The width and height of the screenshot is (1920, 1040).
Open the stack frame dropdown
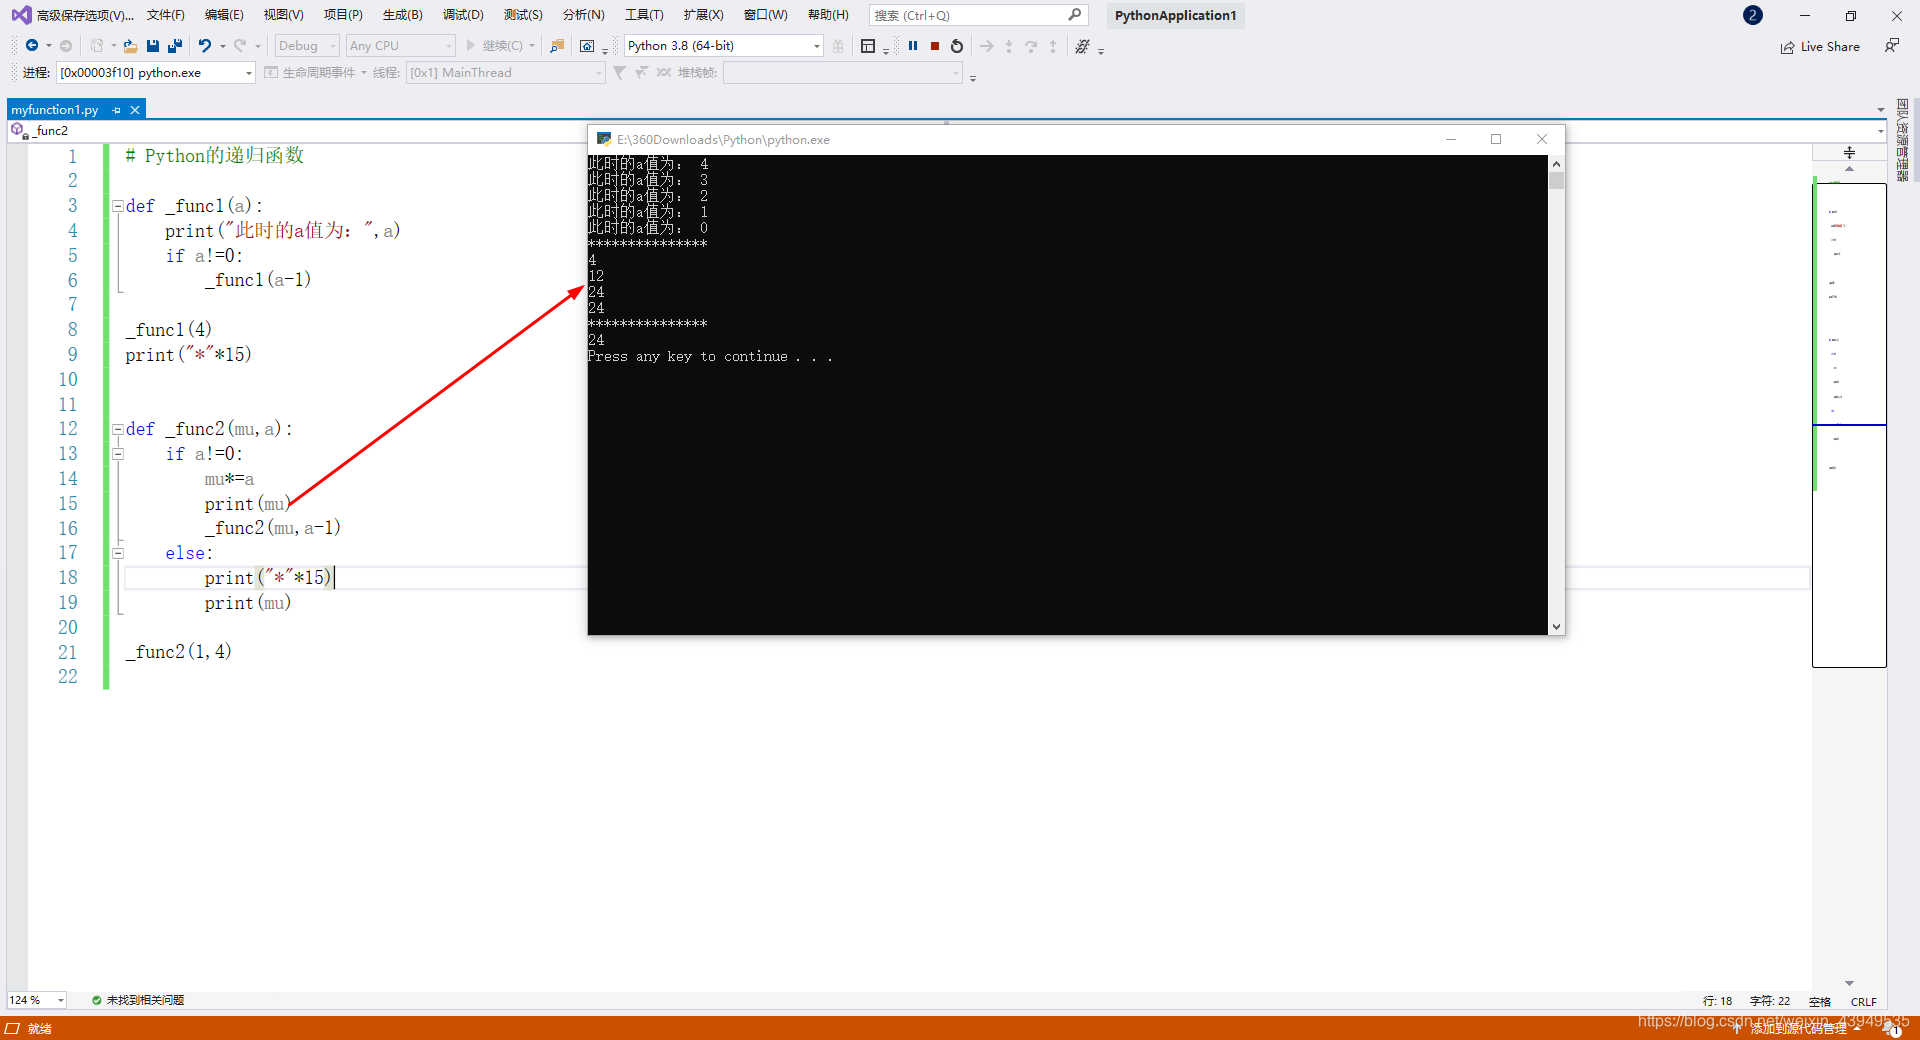(843, 72)
